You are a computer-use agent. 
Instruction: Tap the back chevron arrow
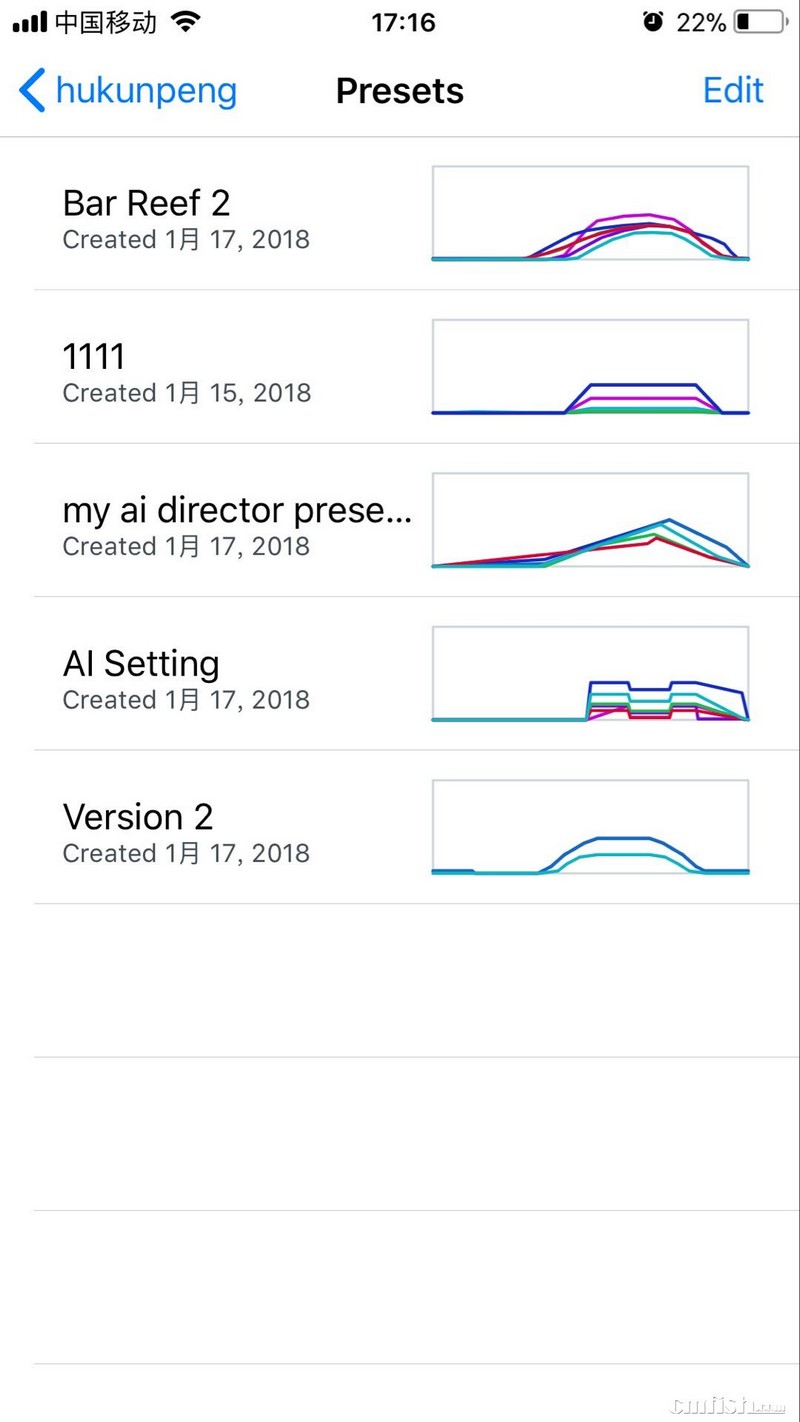[32, 91]
